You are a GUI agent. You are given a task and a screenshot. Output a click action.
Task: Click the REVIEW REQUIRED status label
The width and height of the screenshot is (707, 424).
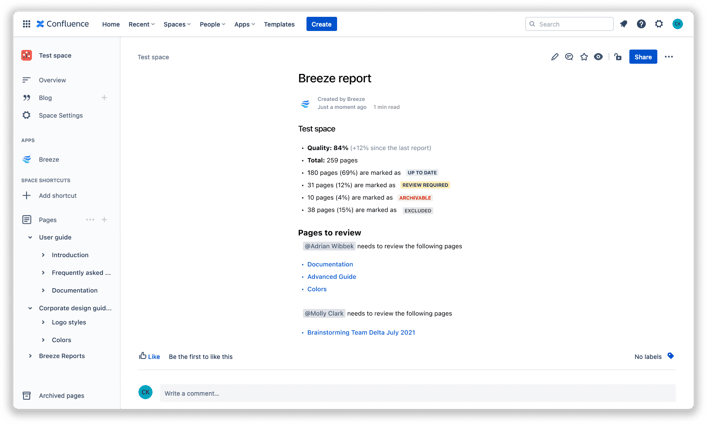(x=425, y=185)
